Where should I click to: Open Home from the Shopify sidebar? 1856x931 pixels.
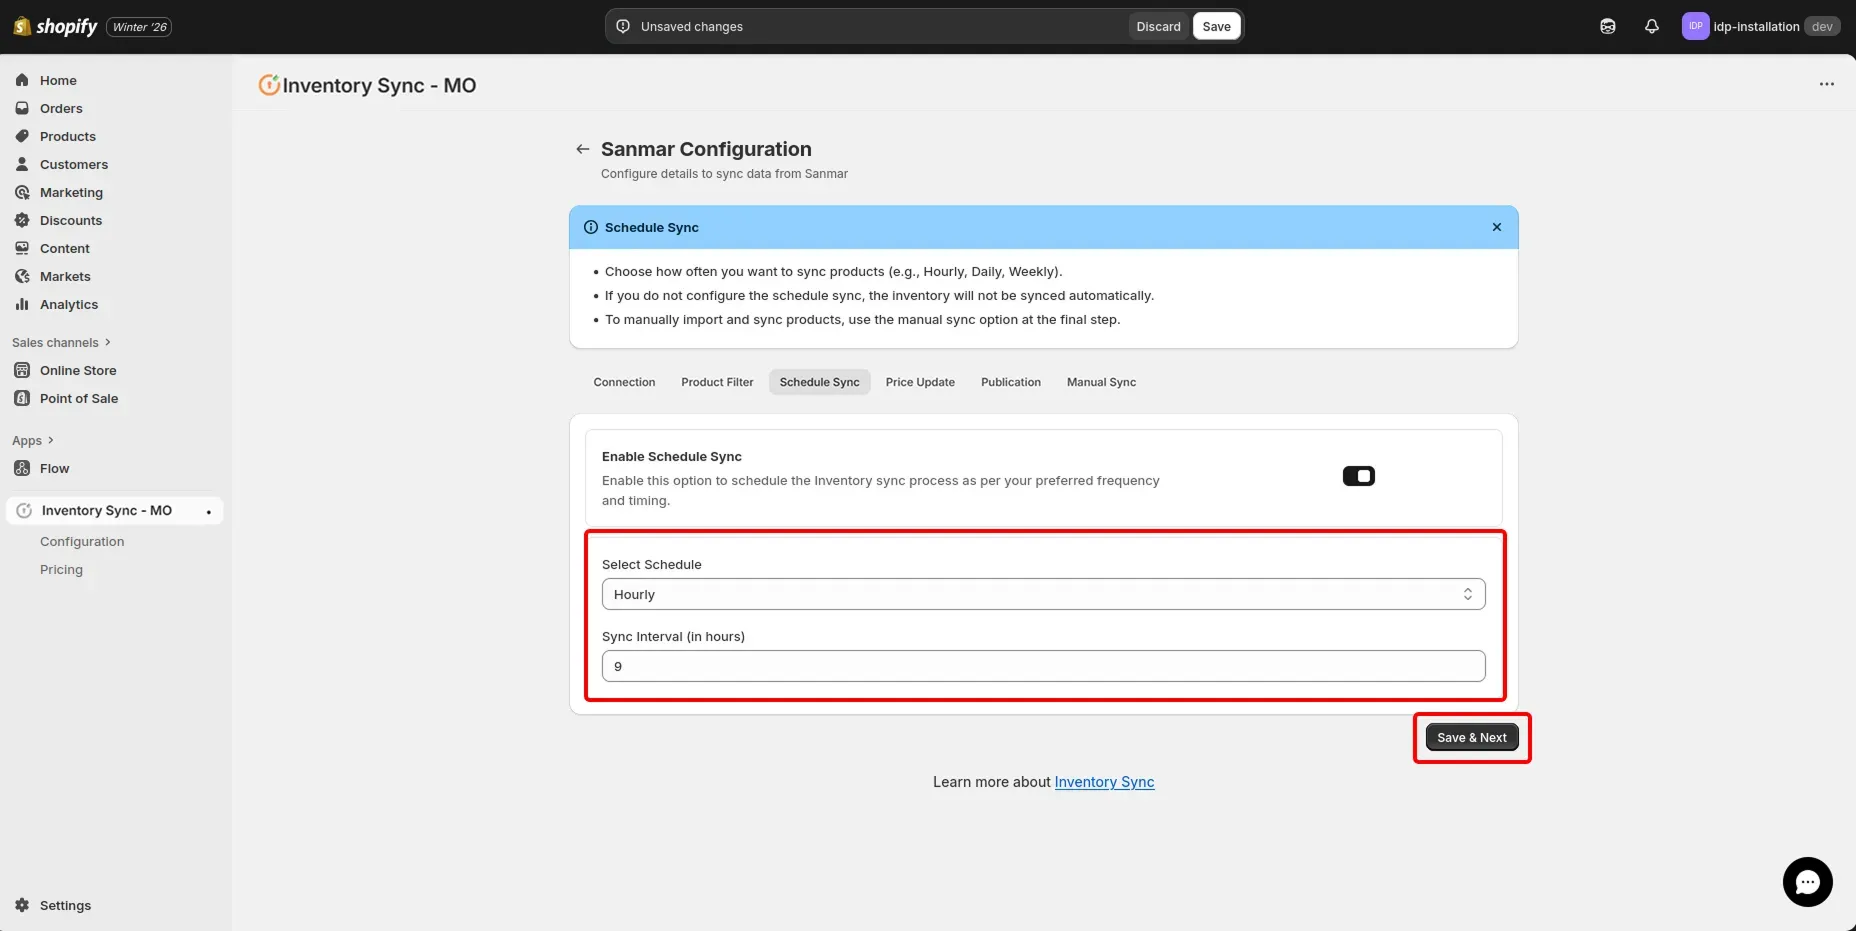[x=57, y=80]
